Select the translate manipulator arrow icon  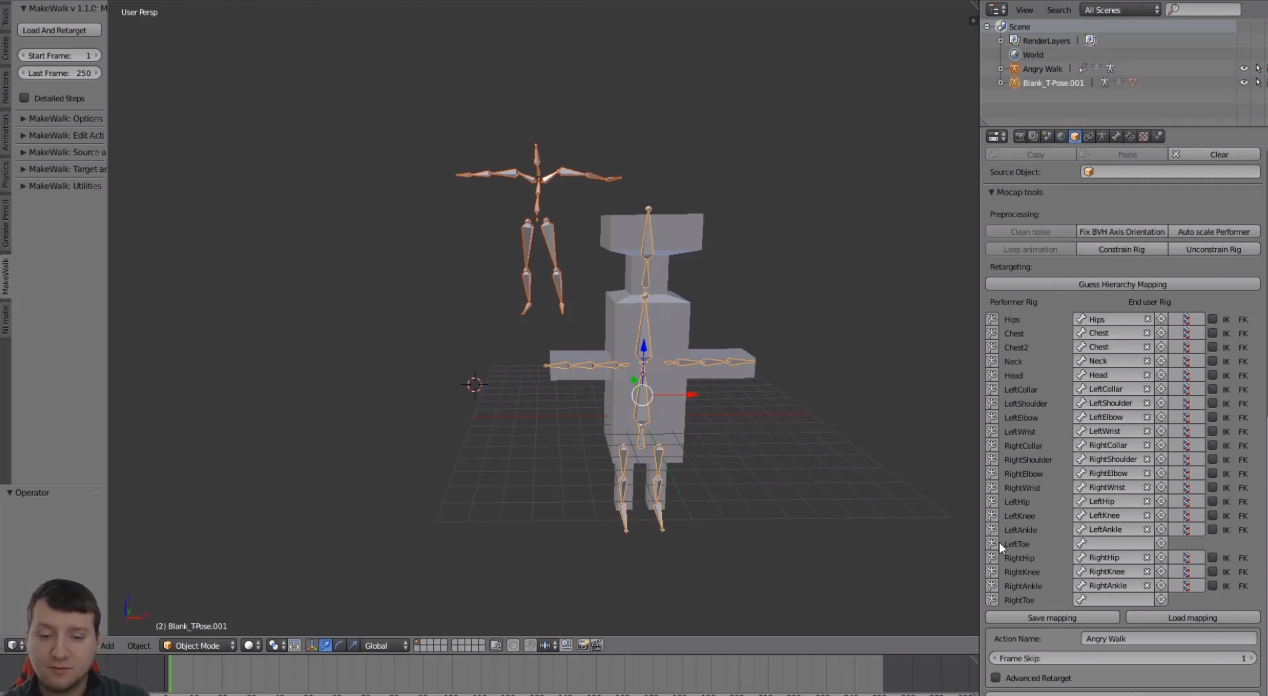click(325, 646)
